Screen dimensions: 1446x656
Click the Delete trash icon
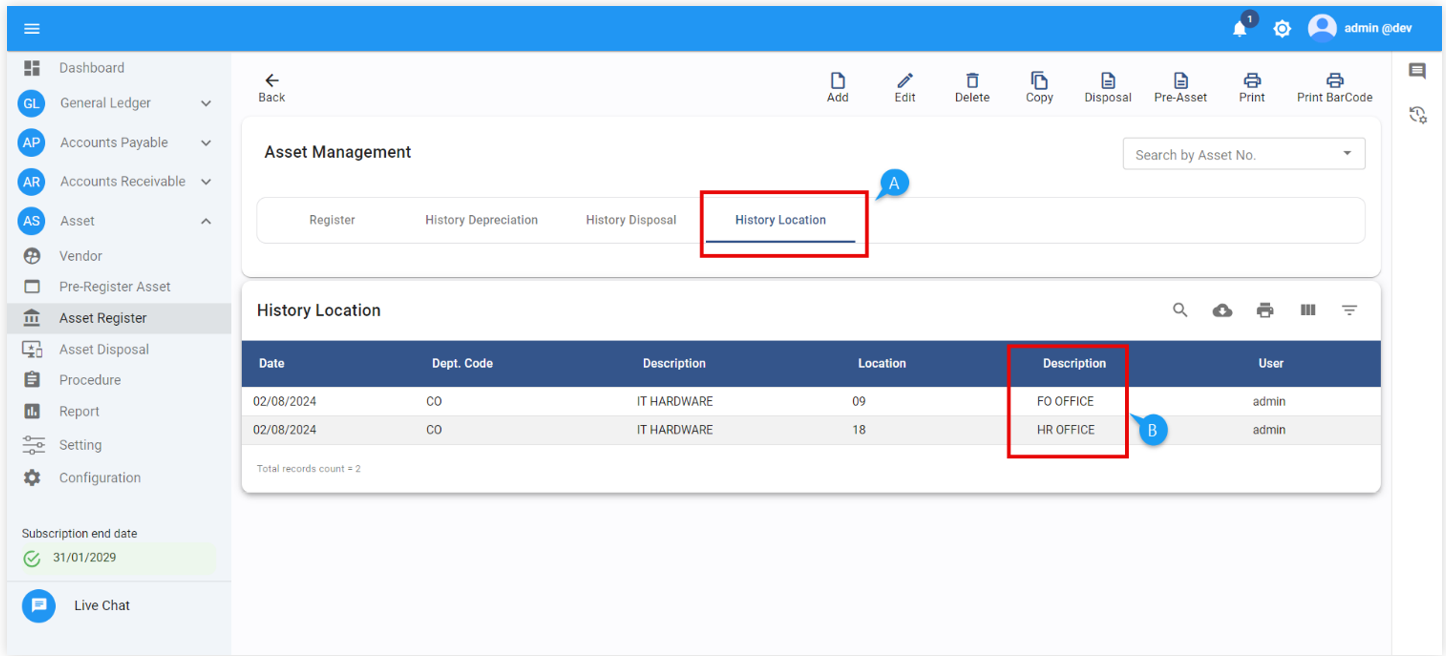(x=971, y=81)
